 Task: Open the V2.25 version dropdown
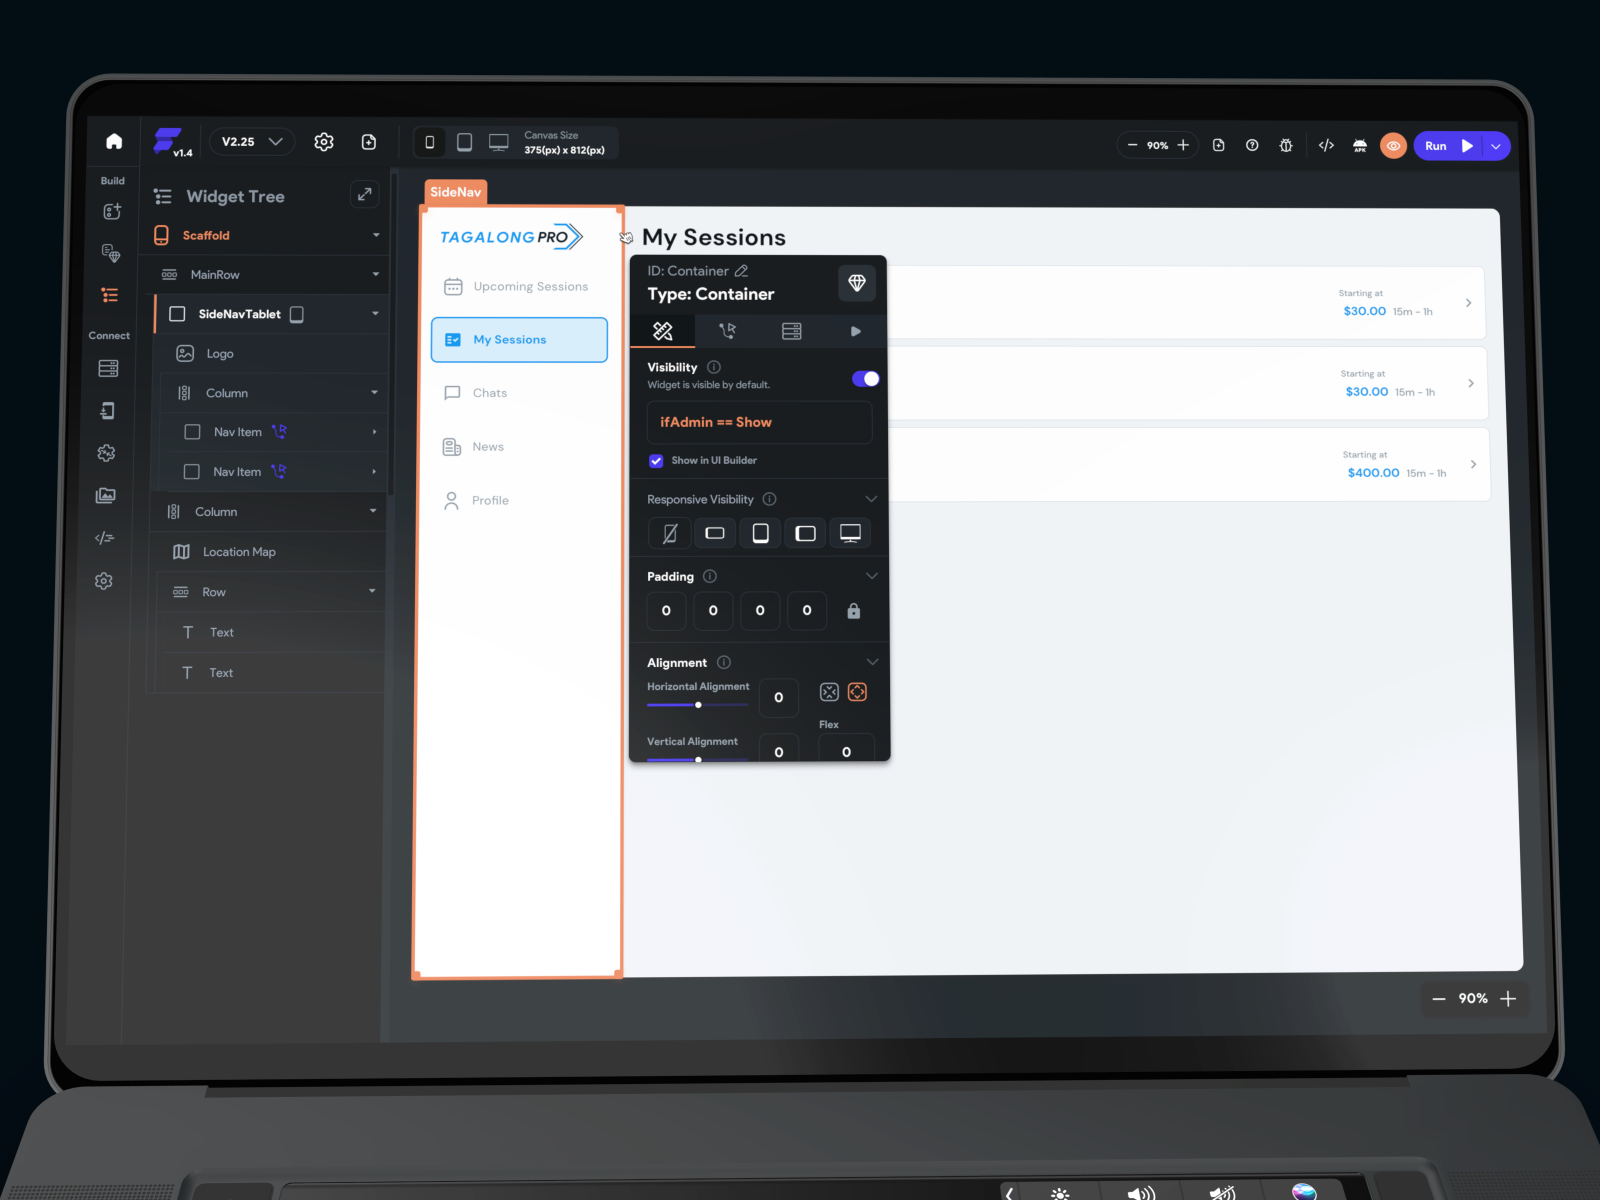tap(251, 141)
